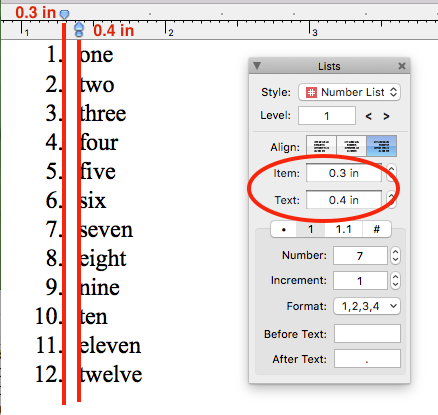The width and height of the screenshot is (438, 415).
Task: Click the Number field showing 7
Action: tap(360, 256)
